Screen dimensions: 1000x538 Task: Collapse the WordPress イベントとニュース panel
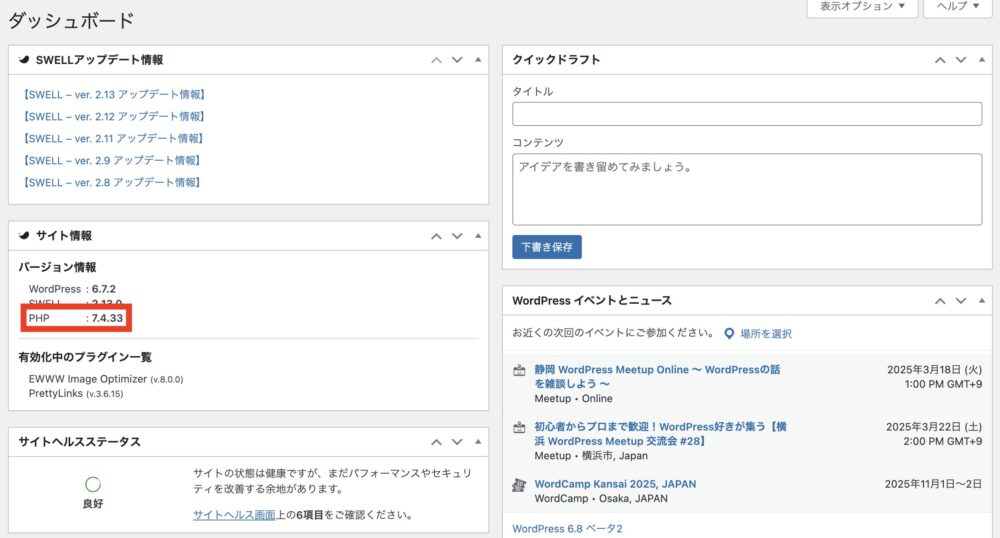982,301
